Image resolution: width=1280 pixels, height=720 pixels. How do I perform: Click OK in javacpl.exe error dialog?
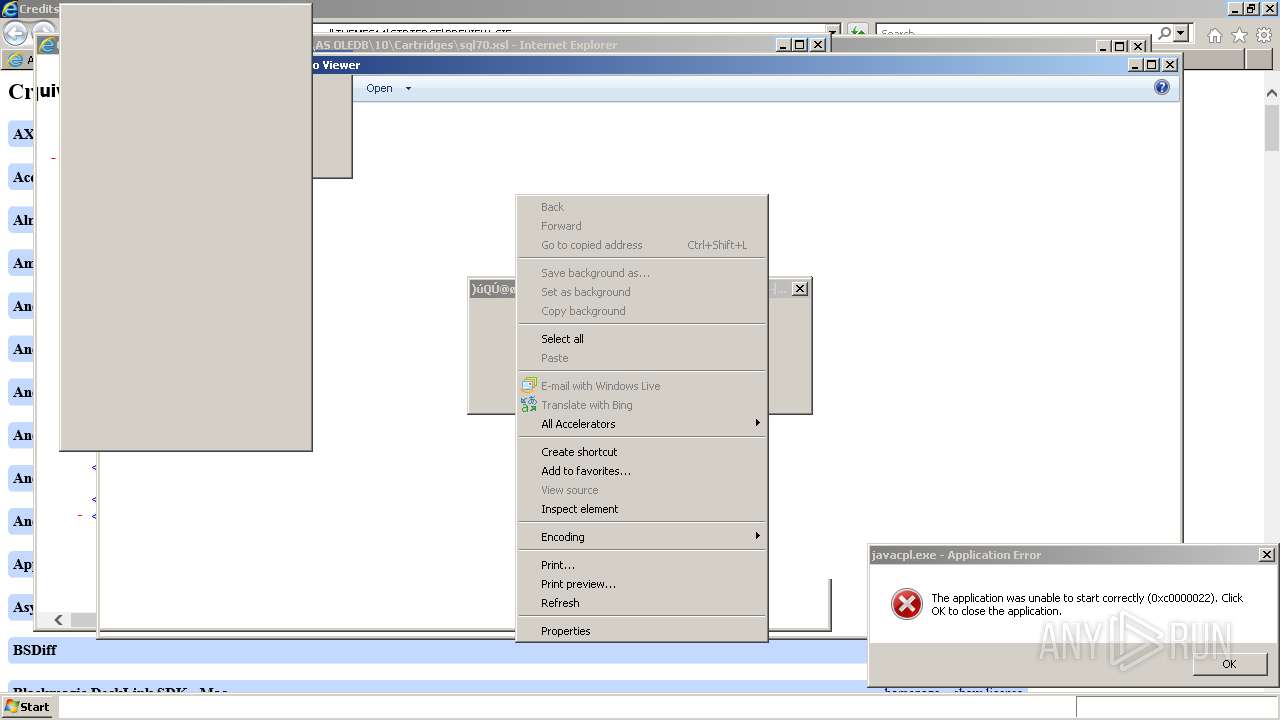point(1229,664)
